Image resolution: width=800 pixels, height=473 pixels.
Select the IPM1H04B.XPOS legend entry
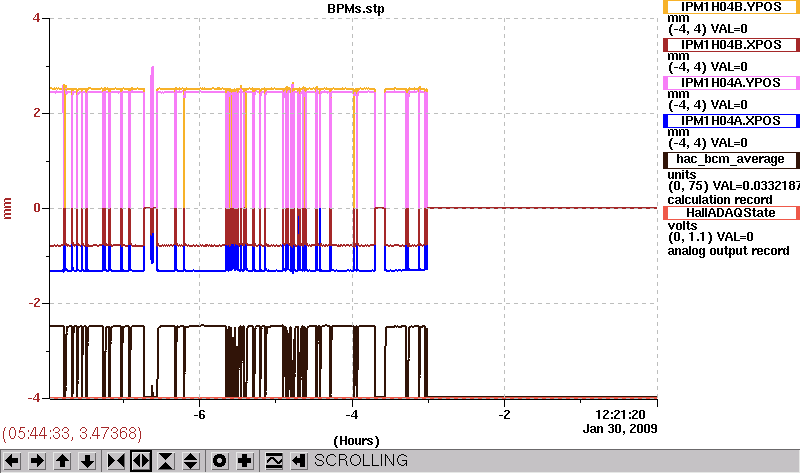731,45
